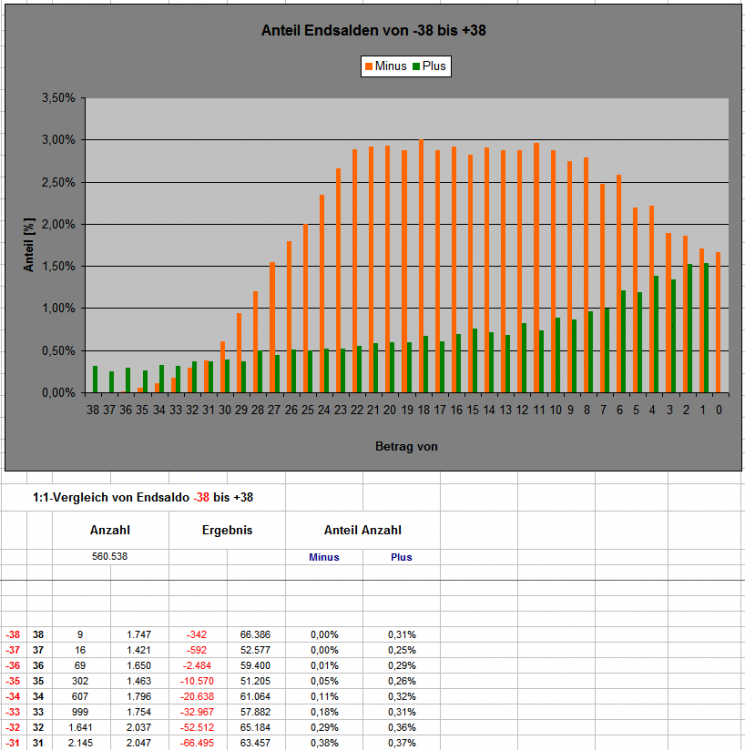Select chart title 'Anteil Endsalden von -38 bis +38'

373,30
